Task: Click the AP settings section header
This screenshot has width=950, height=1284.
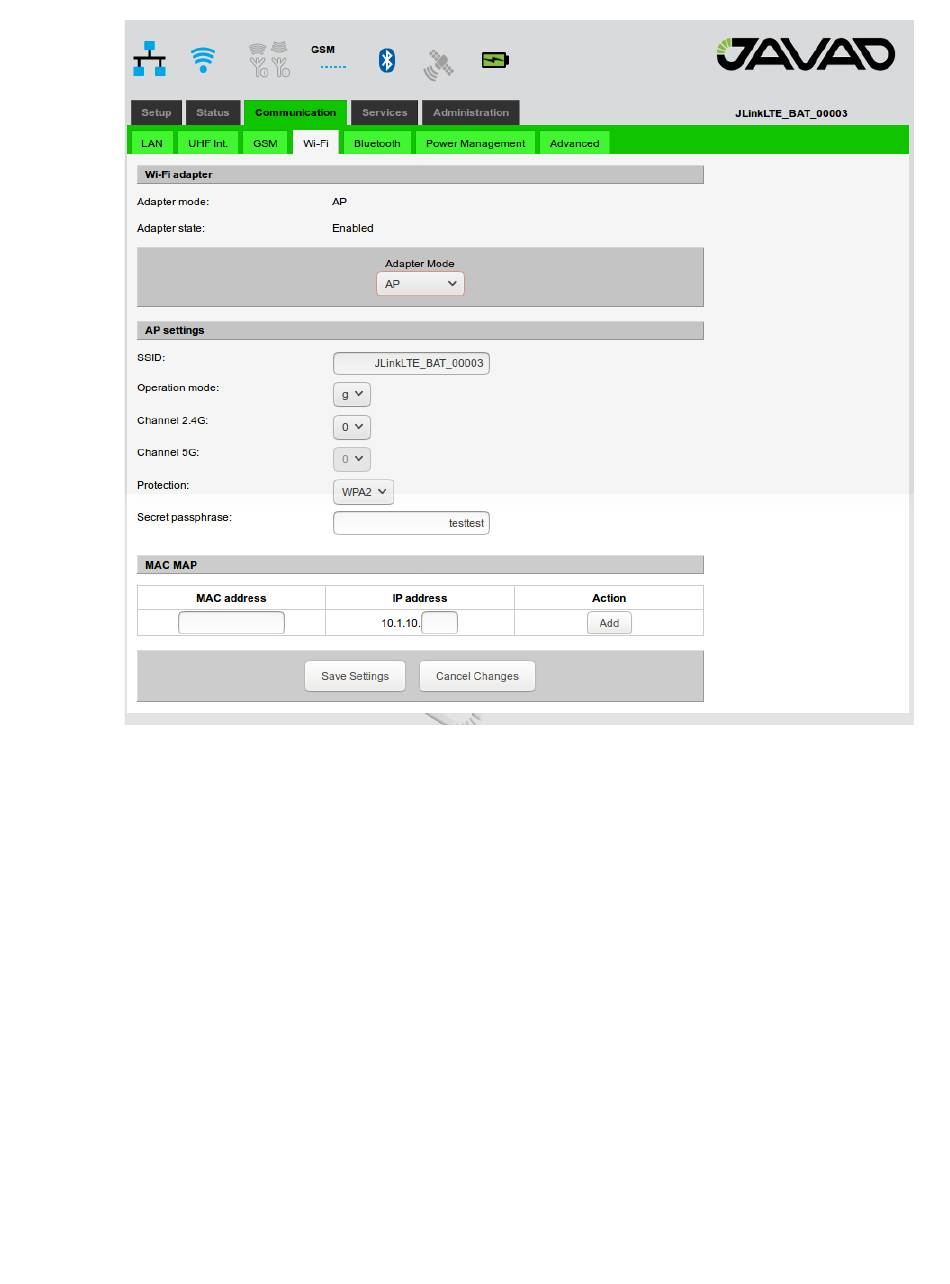Action: pos(420,330)
